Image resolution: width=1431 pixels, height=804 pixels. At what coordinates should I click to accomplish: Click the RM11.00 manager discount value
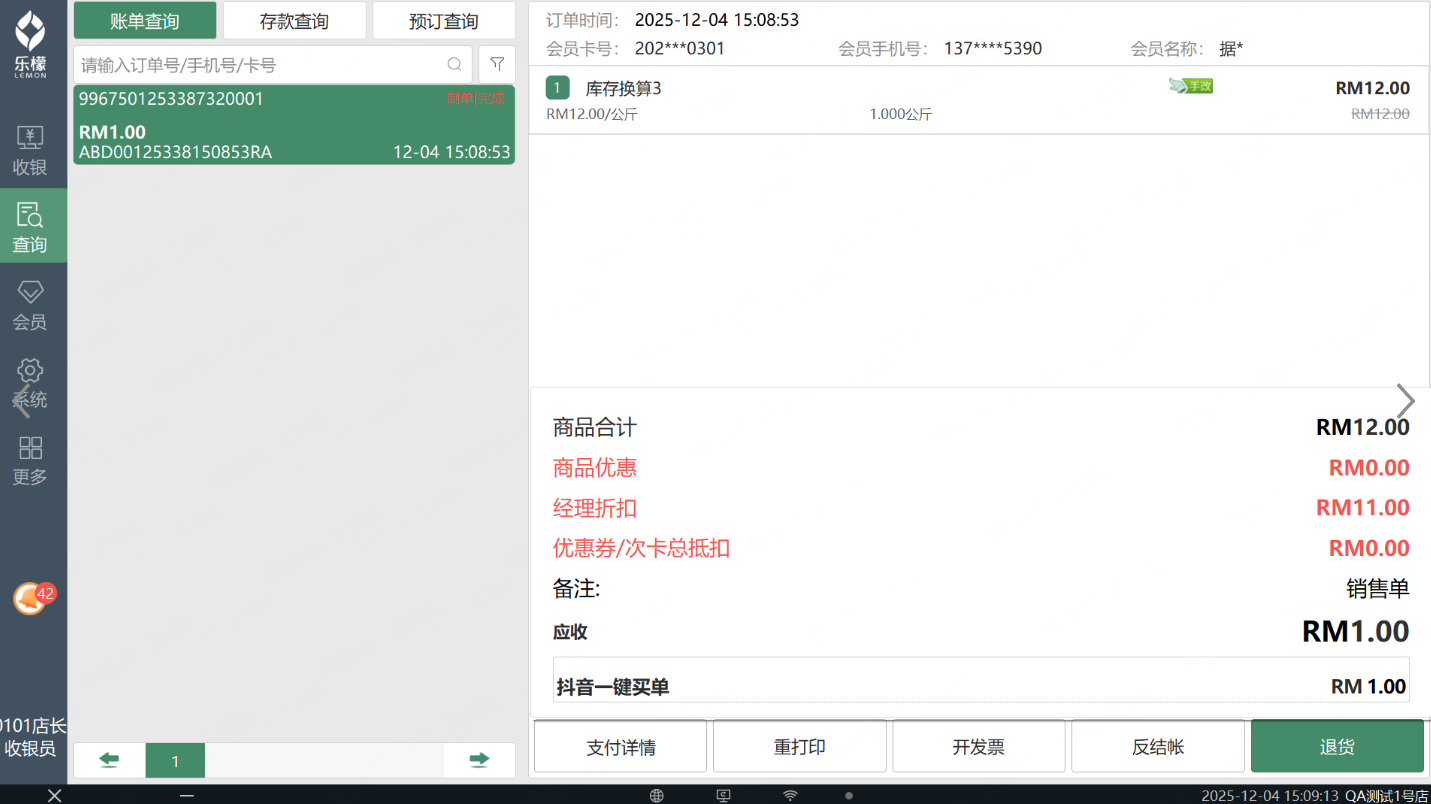(x=1363, y=508)
